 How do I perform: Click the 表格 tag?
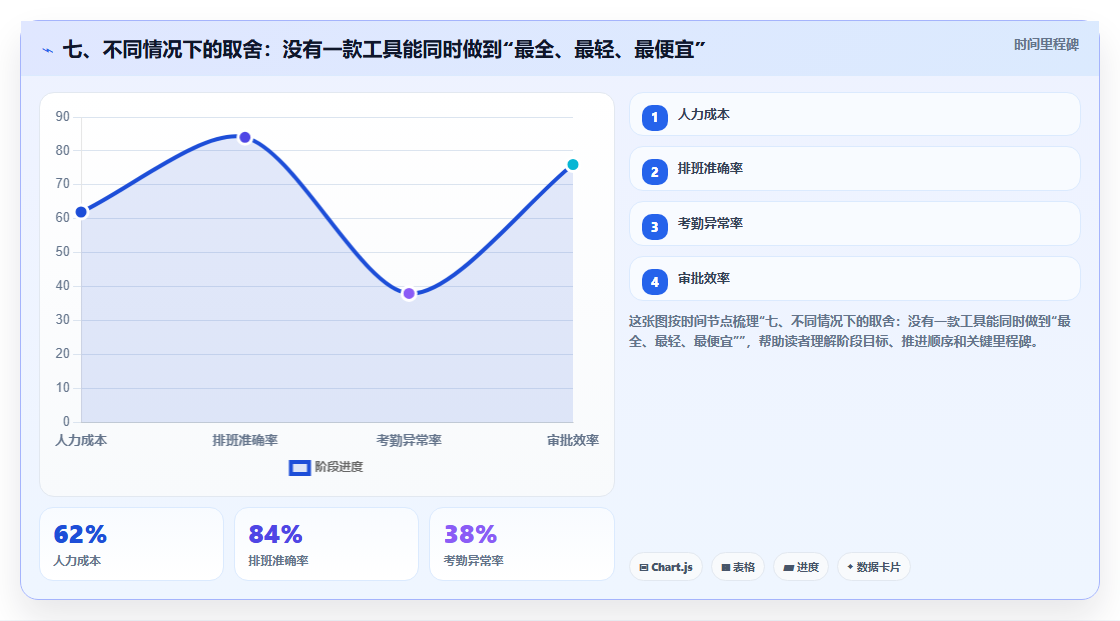[738, 567]
